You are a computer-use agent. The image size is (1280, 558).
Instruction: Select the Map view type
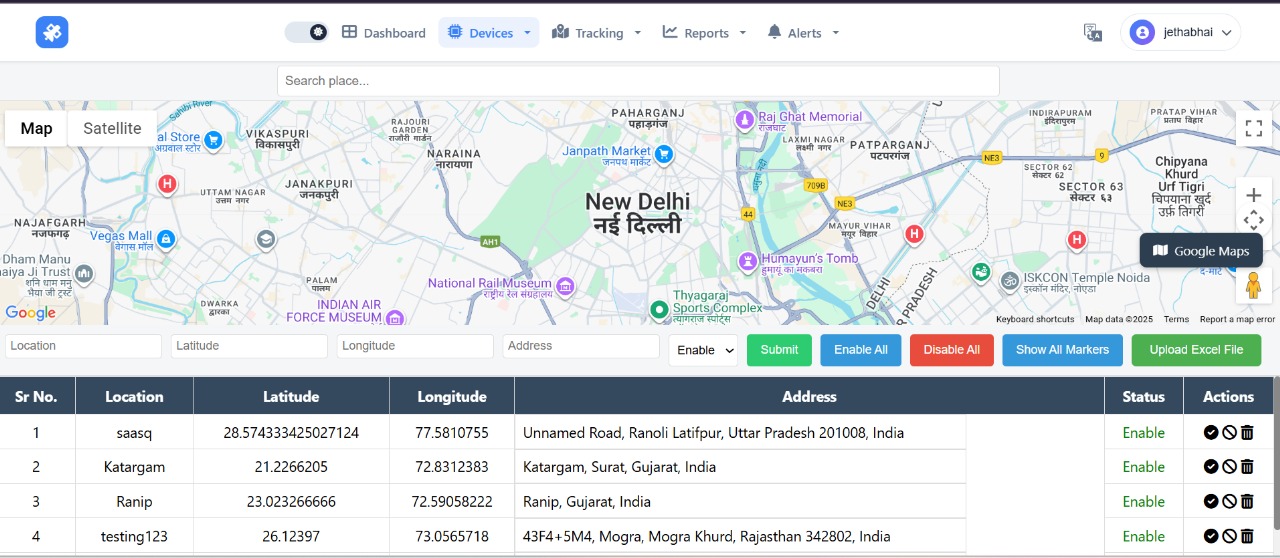(36, 128)
